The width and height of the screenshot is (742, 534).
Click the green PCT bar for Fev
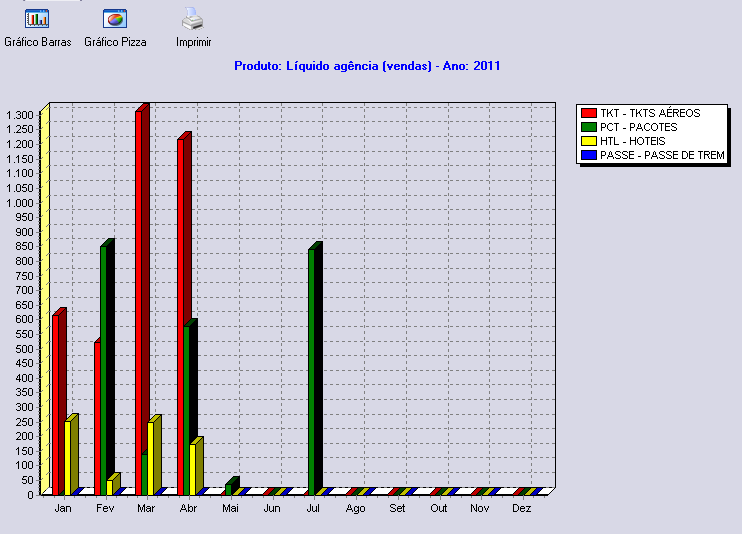click(x=103, y=371)
